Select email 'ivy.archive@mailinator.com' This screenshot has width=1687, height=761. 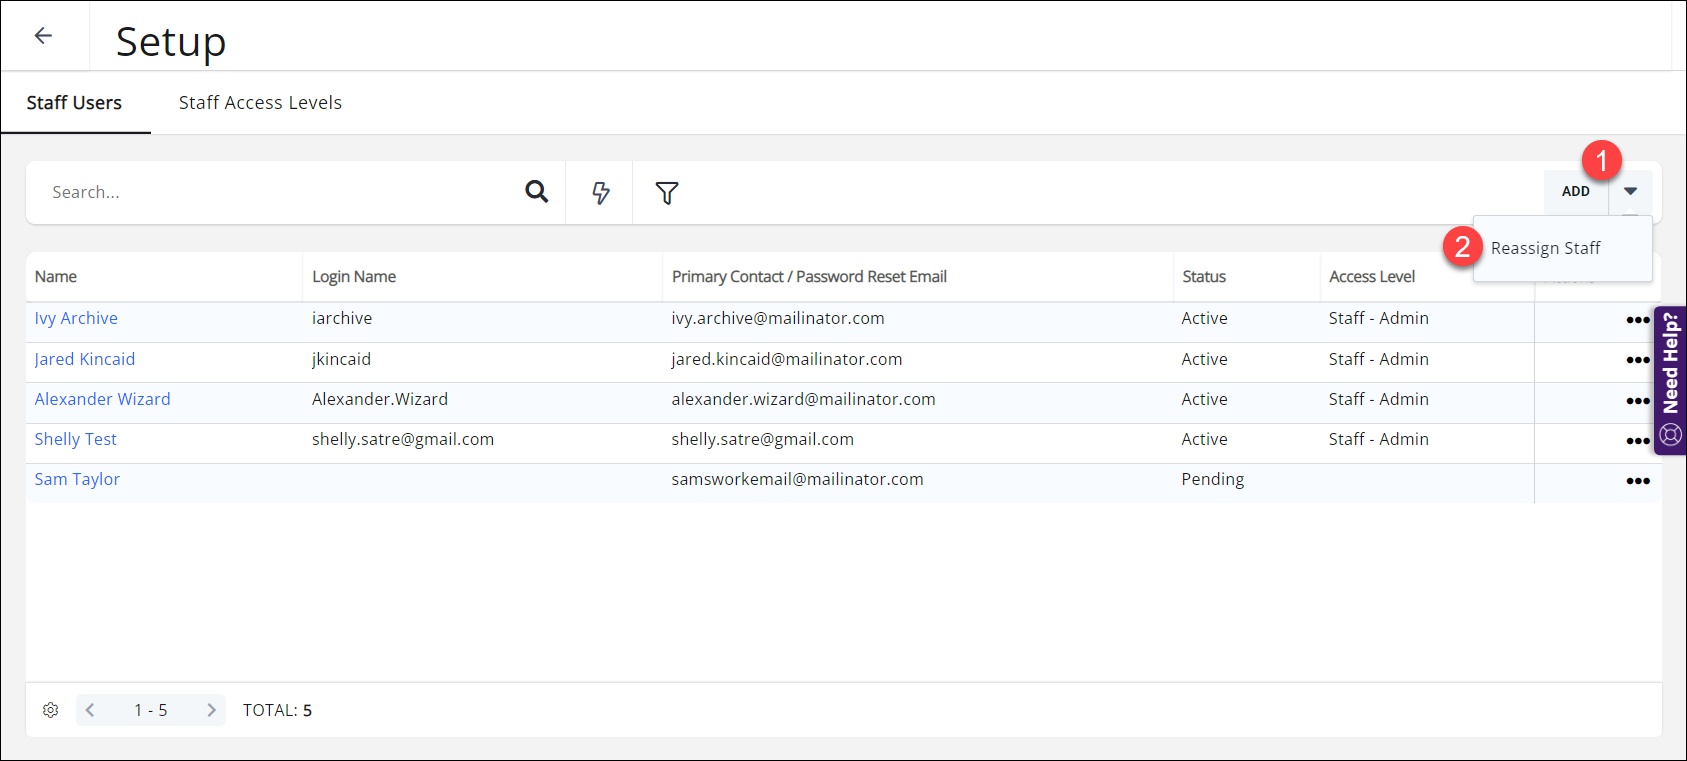pos(778,318)
